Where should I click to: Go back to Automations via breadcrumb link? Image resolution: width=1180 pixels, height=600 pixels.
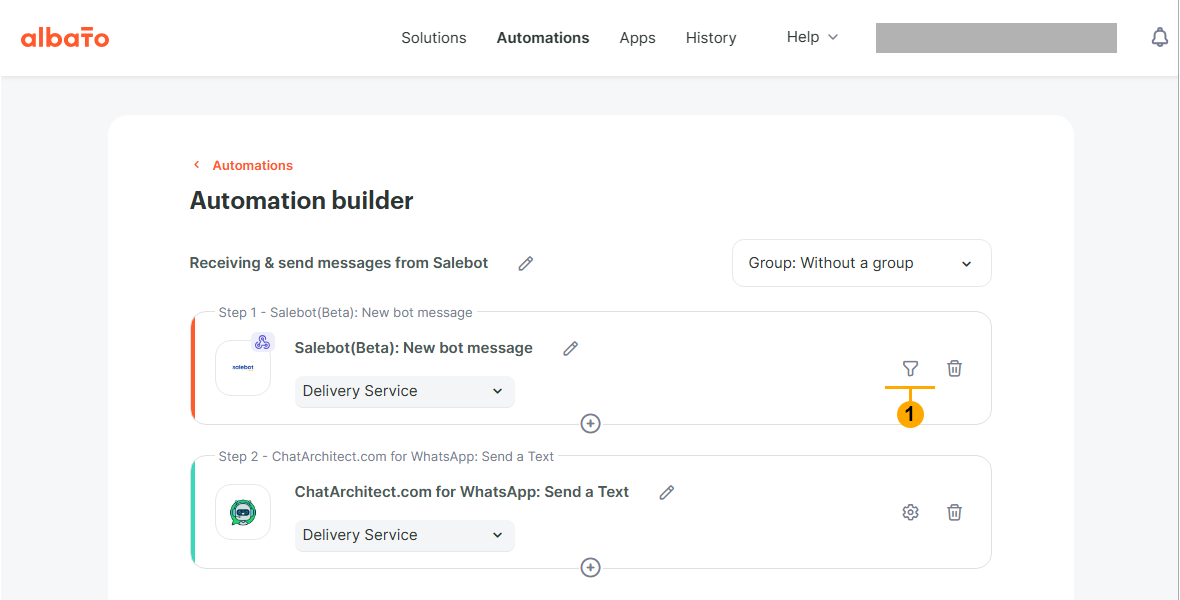click(x=253, y=166)
